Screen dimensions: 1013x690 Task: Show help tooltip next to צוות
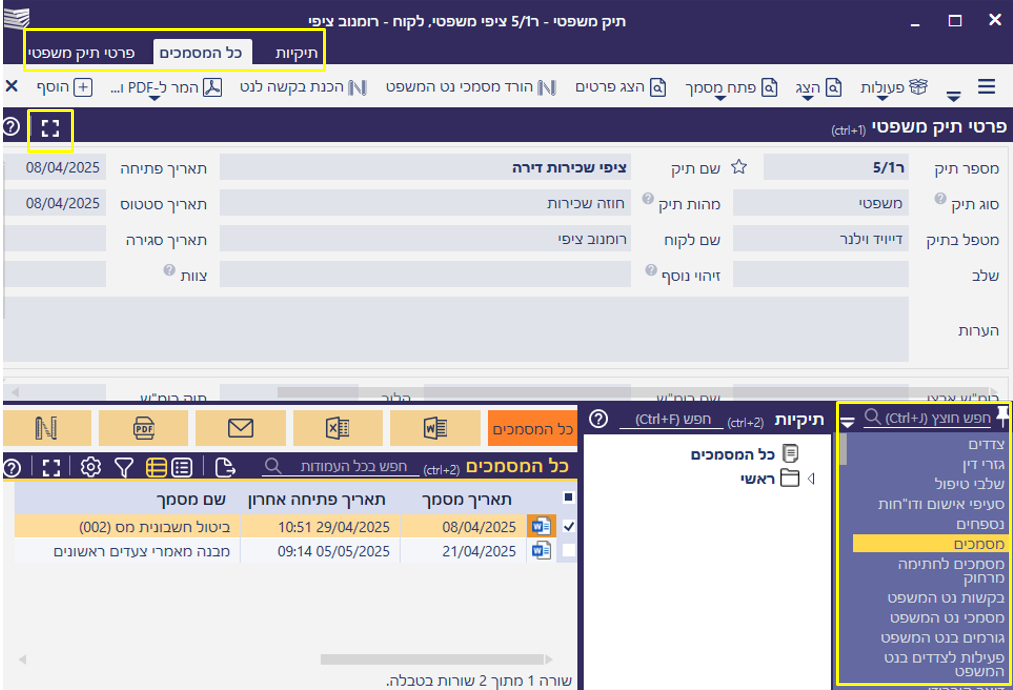click(169, 270)
